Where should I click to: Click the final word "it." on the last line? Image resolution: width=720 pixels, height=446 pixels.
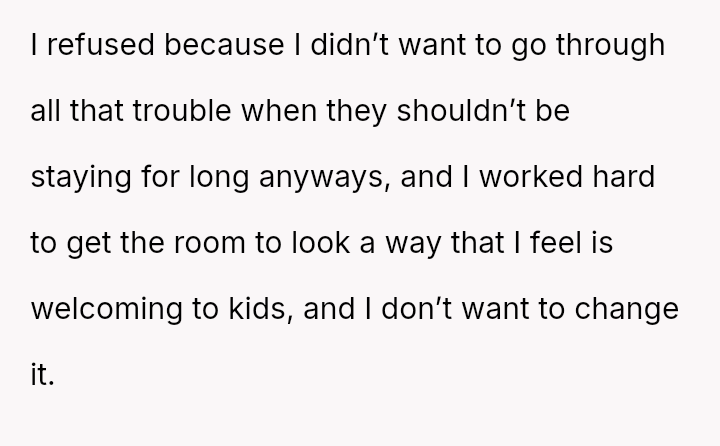click(x=44, y=375)
